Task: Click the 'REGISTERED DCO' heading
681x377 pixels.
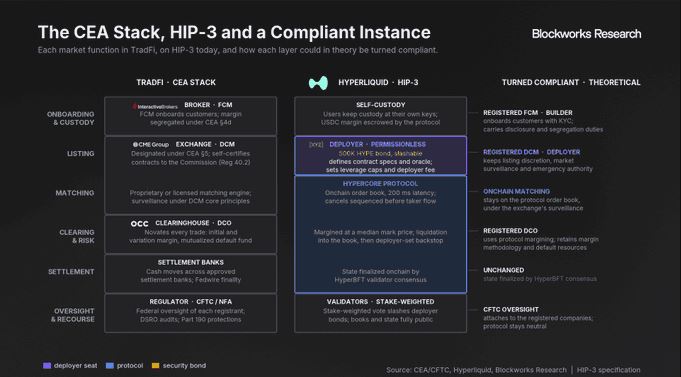Action: pos(510,231)
